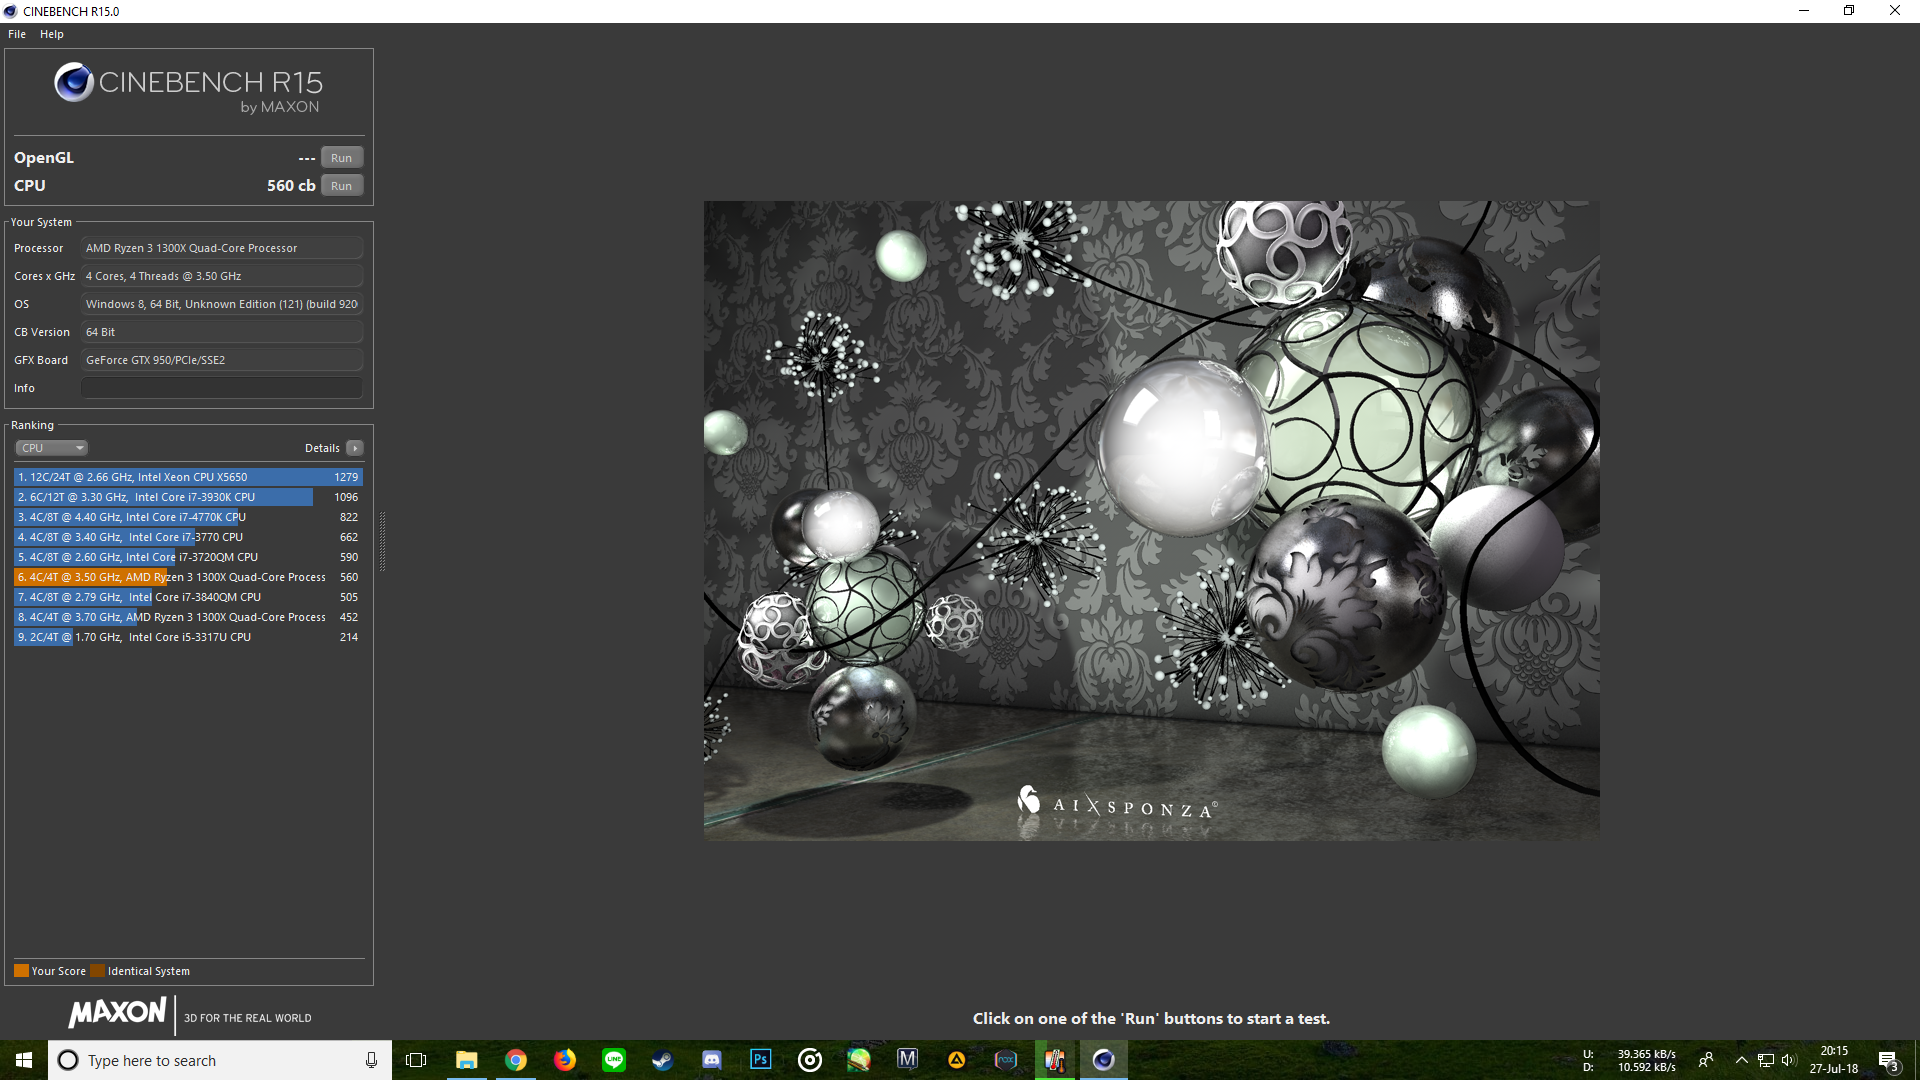Run the CPU benchmark test
This screenshot has height=1080, width=1920.
tap(341, 186)
